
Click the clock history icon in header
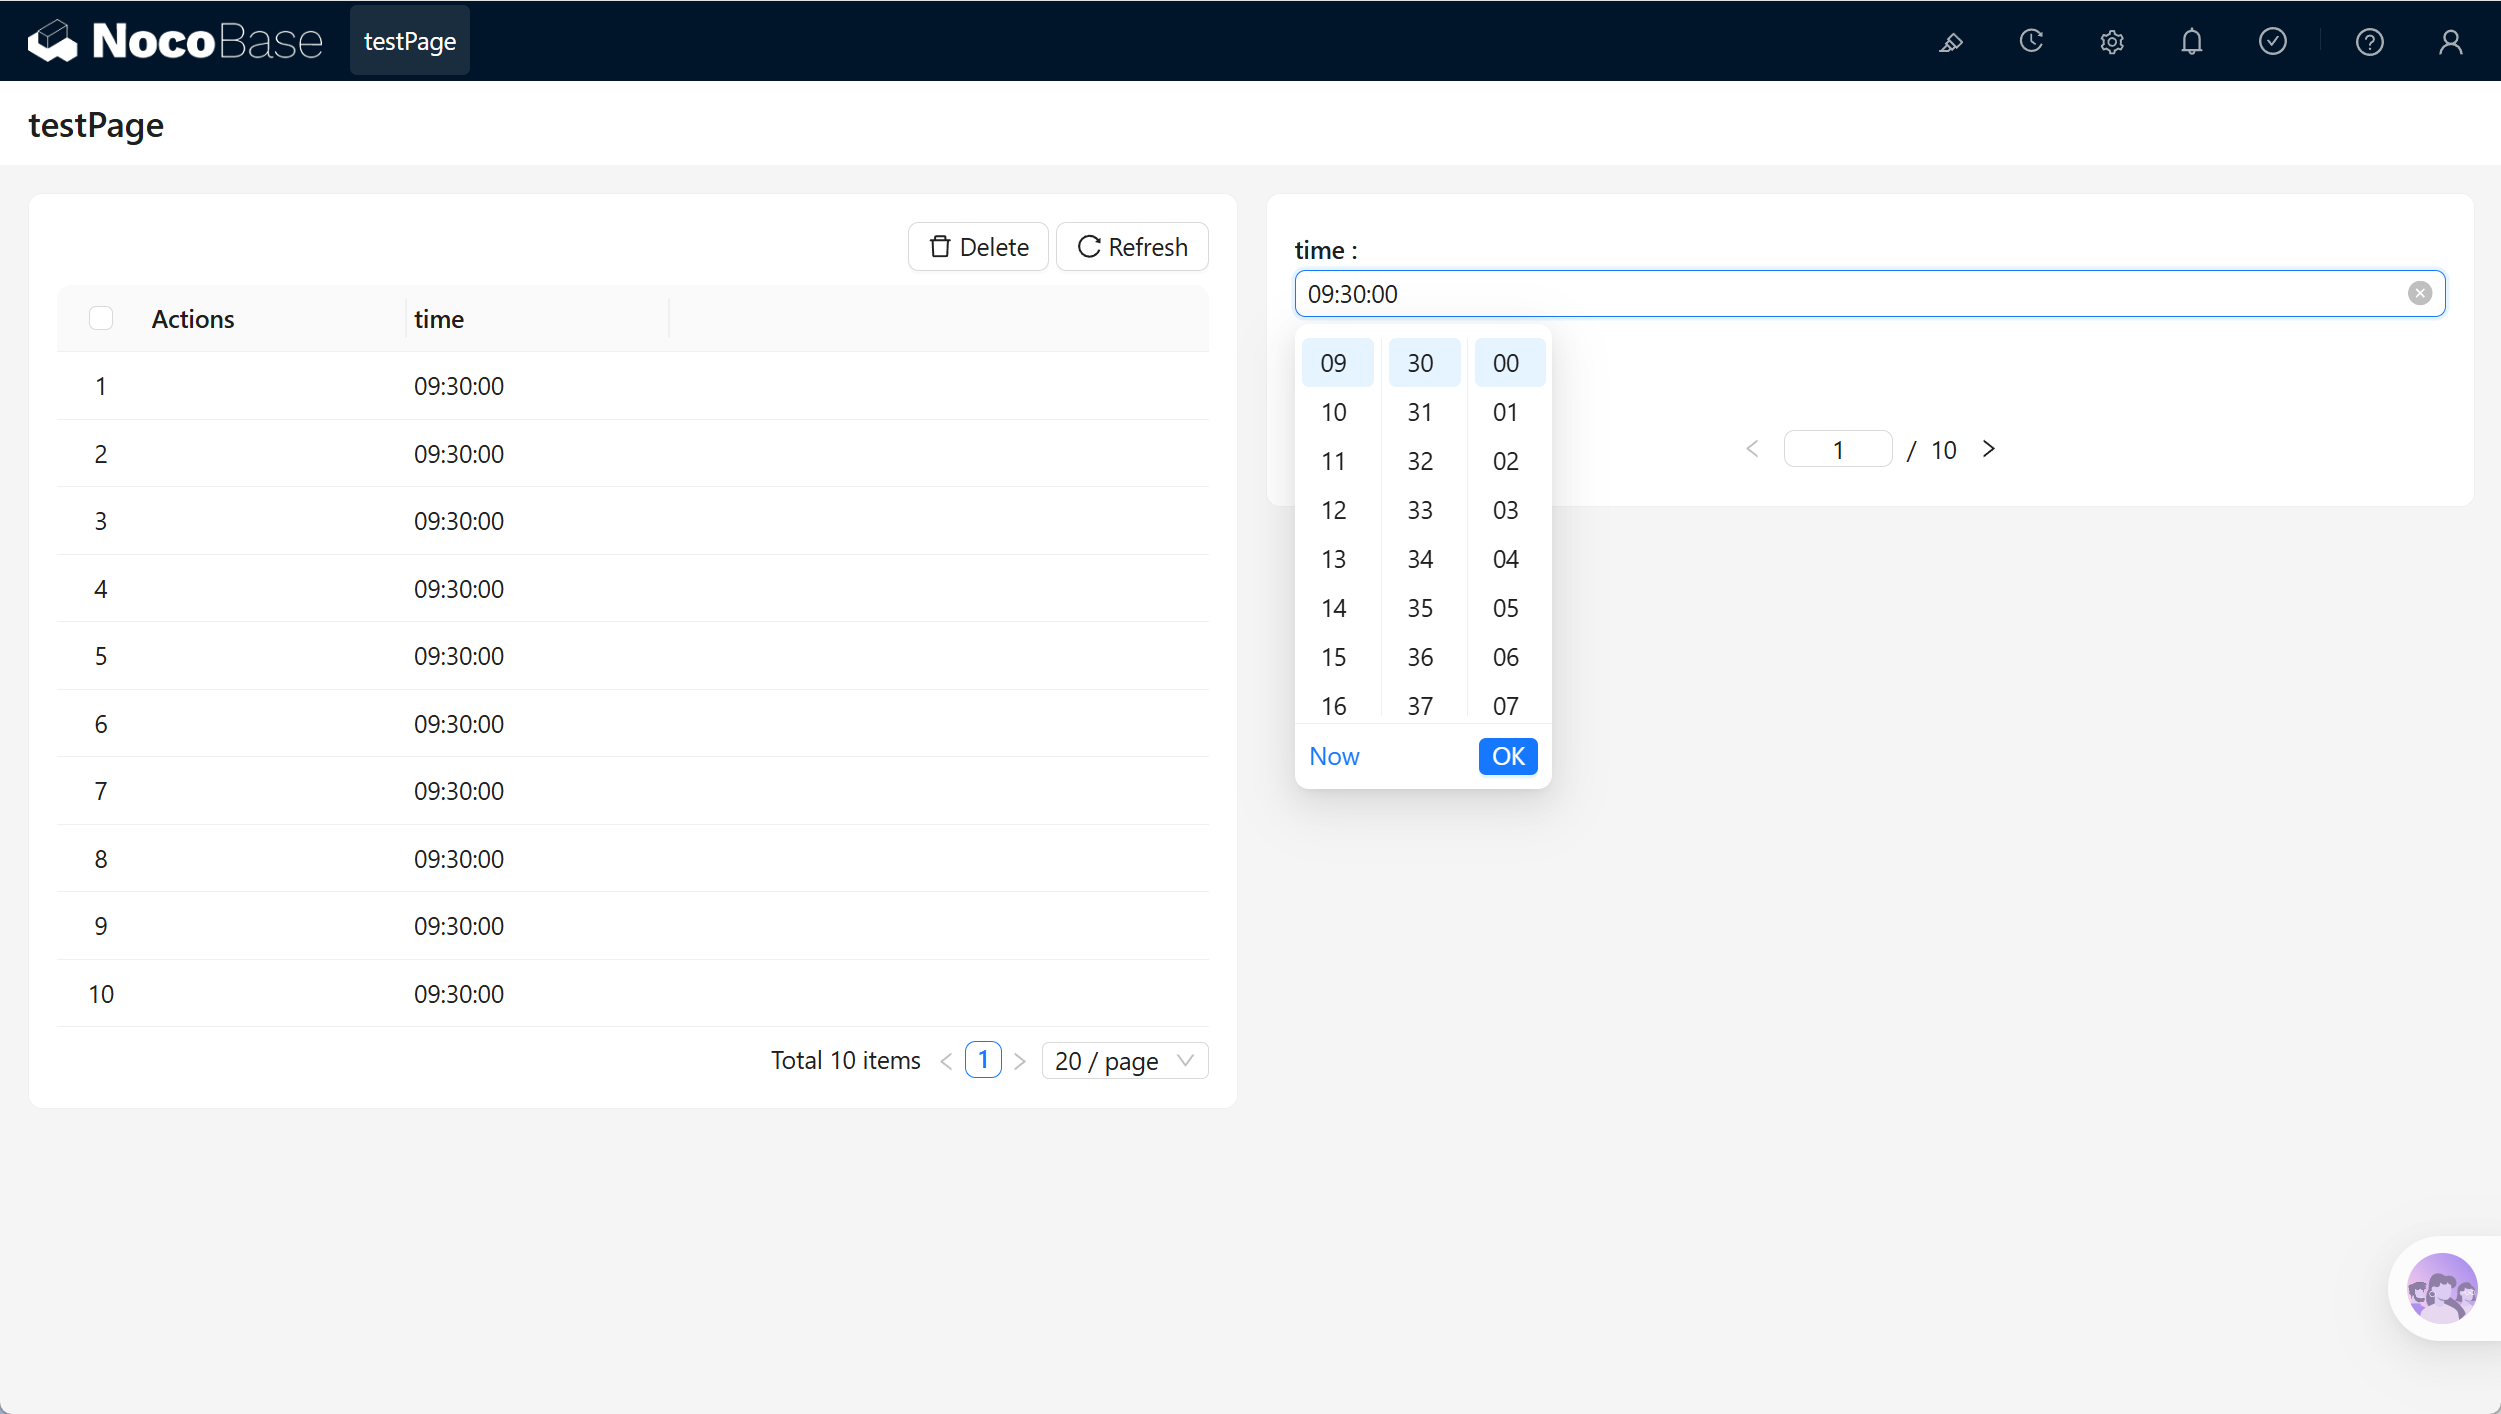pos(2031,41)
